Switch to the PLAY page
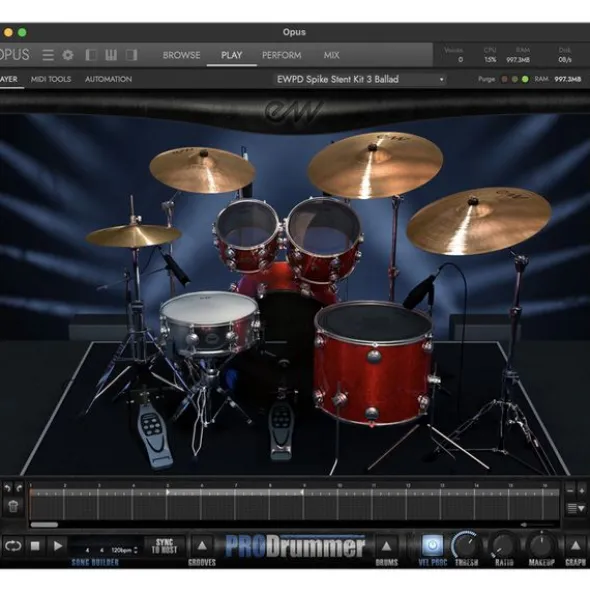The width and height of the screenshot is (590, 591). pos(231,55)
